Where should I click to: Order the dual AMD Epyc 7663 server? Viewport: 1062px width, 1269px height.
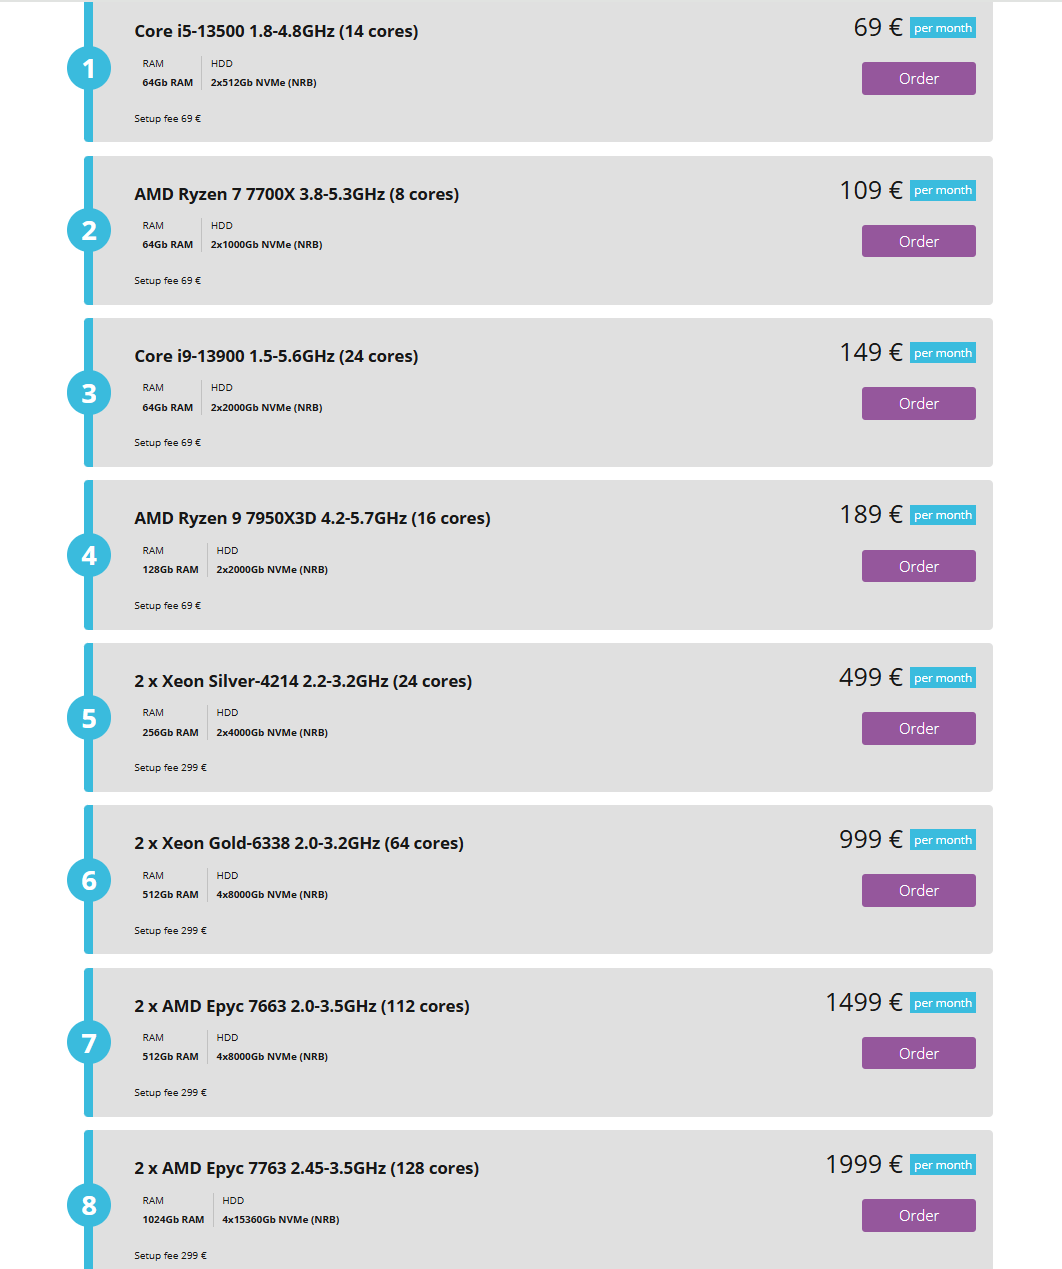[918, 1053]
